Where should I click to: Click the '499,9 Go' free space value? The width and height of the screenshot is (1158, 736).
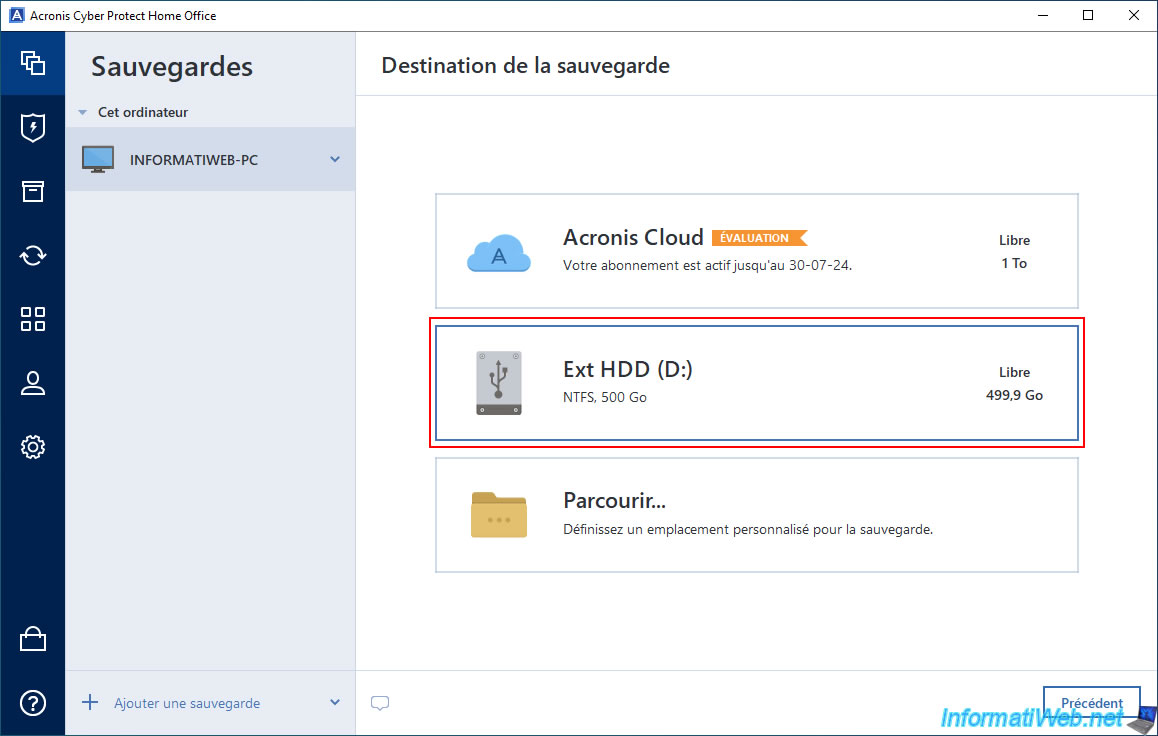point(1014,395)
